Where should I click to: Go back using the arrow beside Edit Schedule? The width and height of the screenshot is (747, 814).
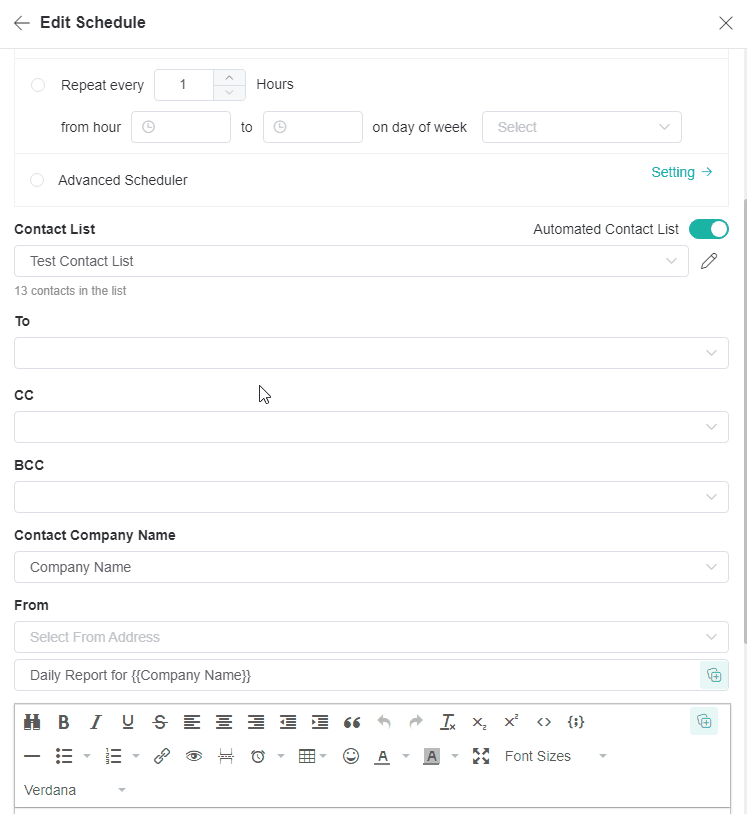(x=21, y=23)
